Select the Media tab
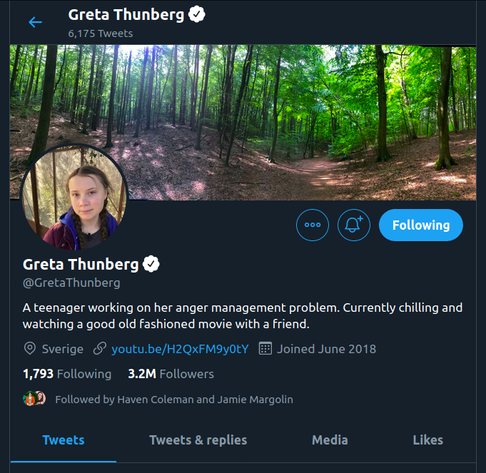The width and height of the screenshot is (486, 473). (330, 440)
